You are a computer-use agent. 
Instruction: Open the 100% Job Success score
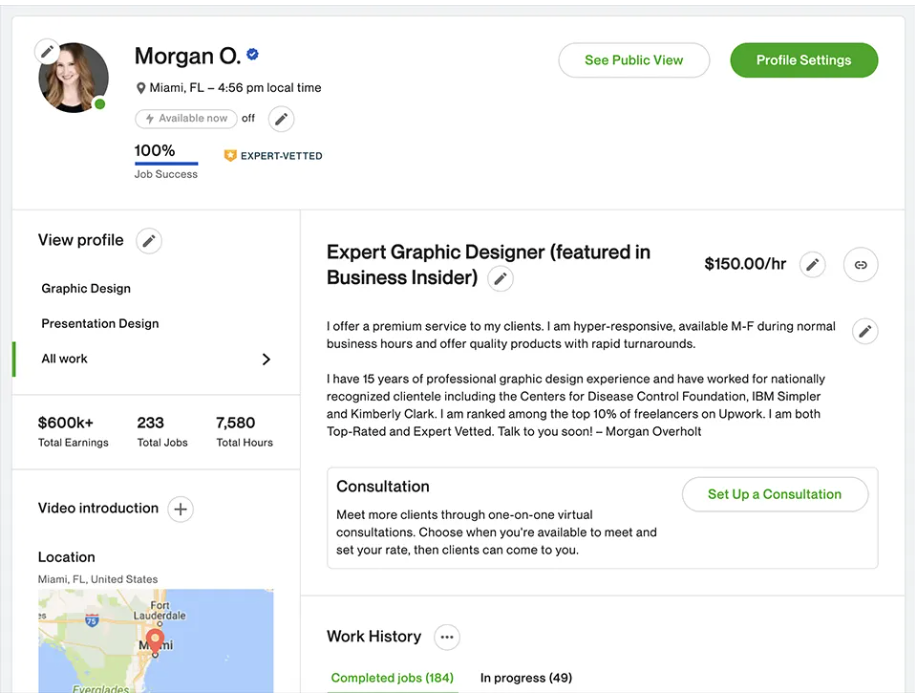(166, 161)
